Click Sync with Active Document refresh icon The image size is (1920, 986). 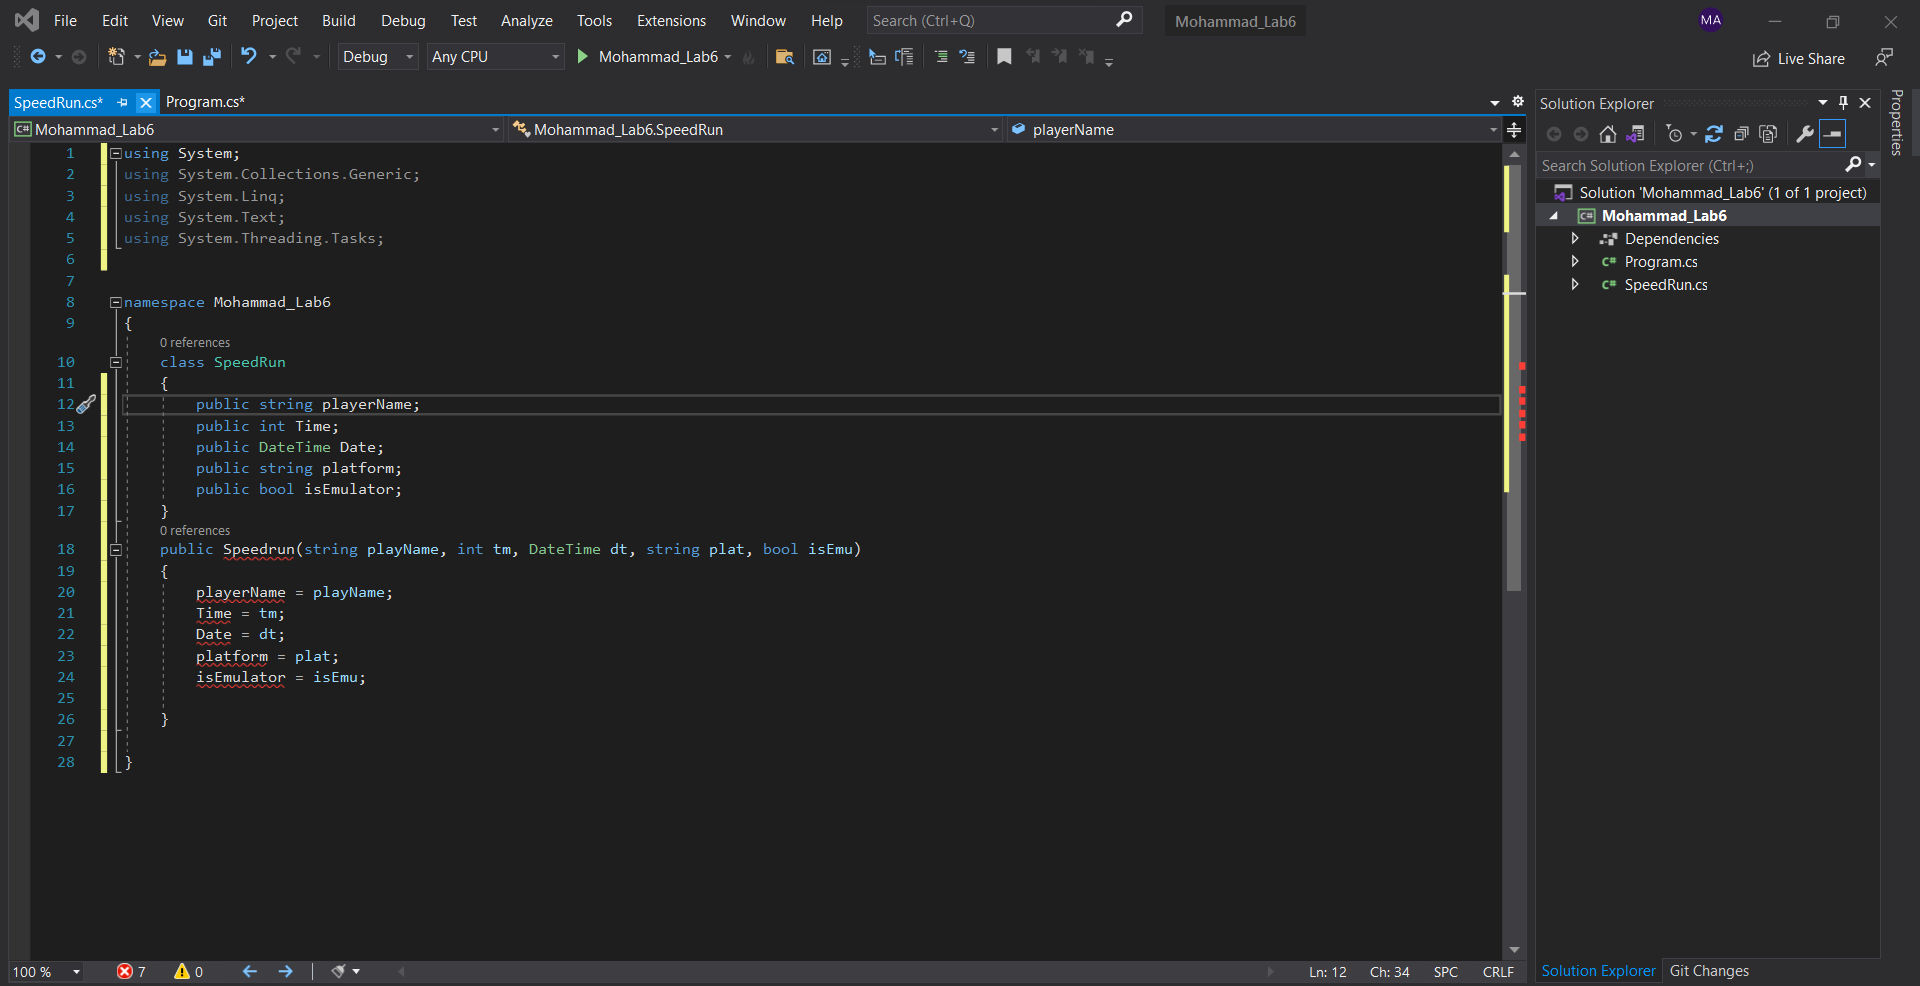[1714, 134]
